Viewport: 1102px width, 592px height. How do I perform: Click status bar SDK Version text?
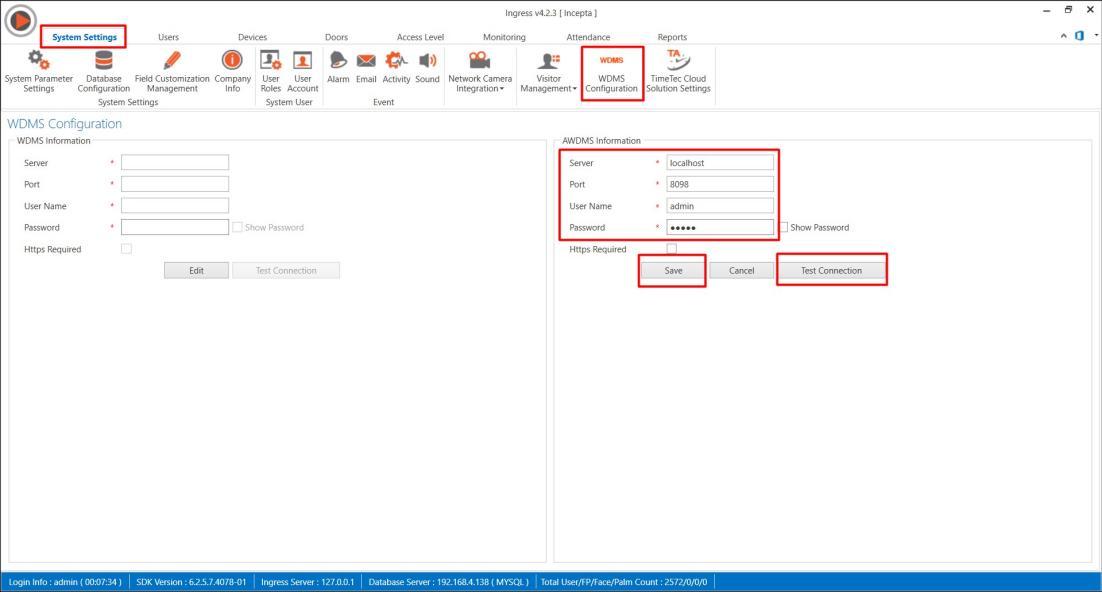coord(191,582)
